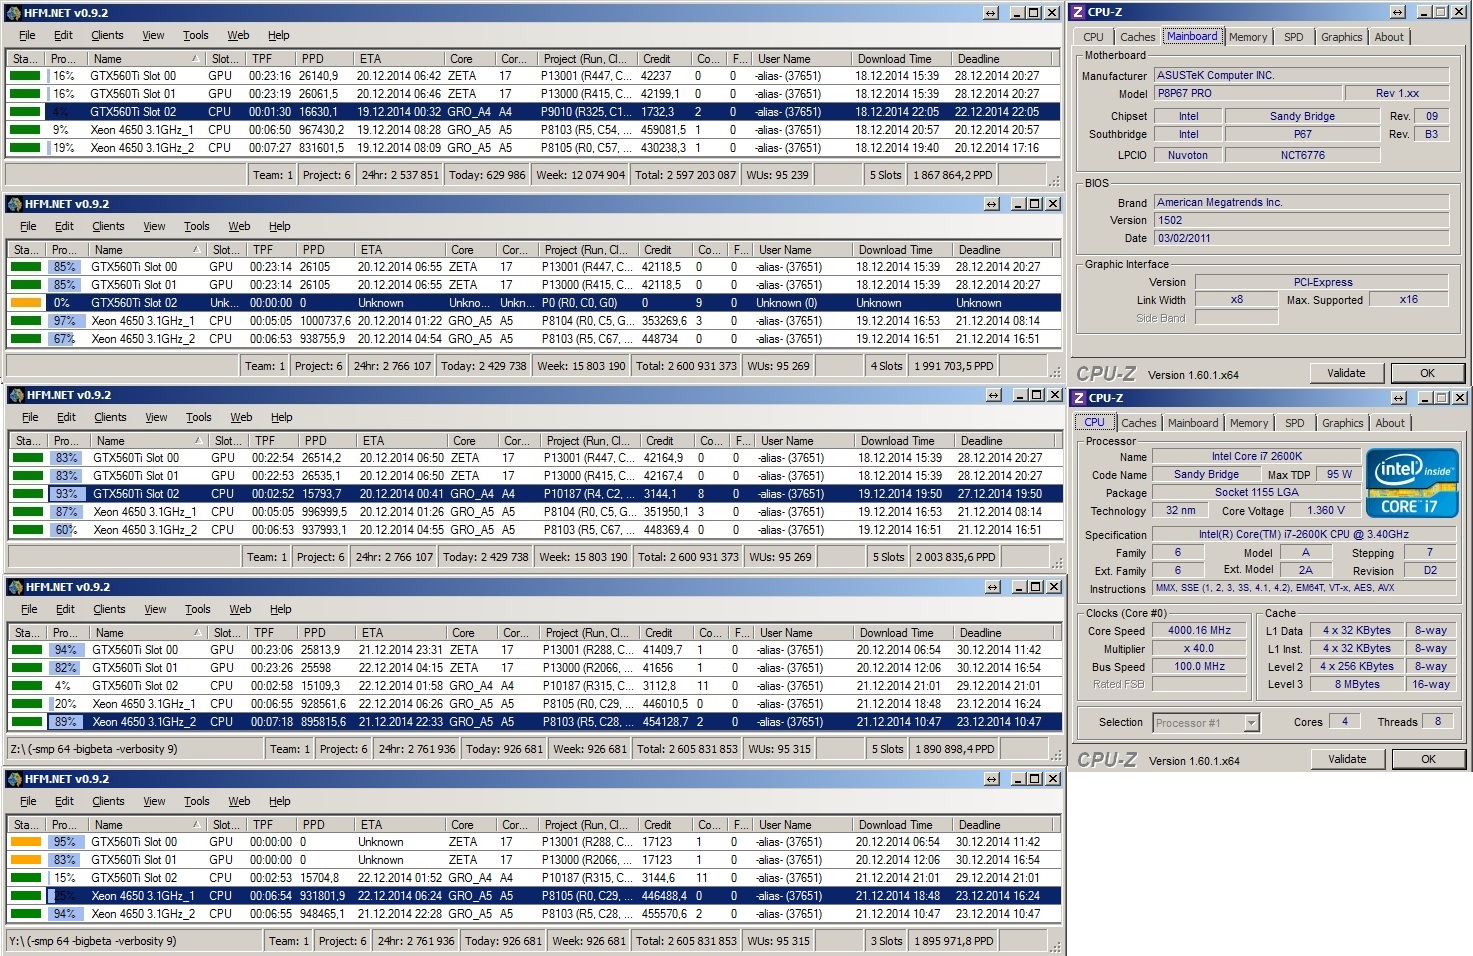Click the 'Today: 629 986' status bar entry
Screen dimensions: 1473x956
(x=488, y=175)
